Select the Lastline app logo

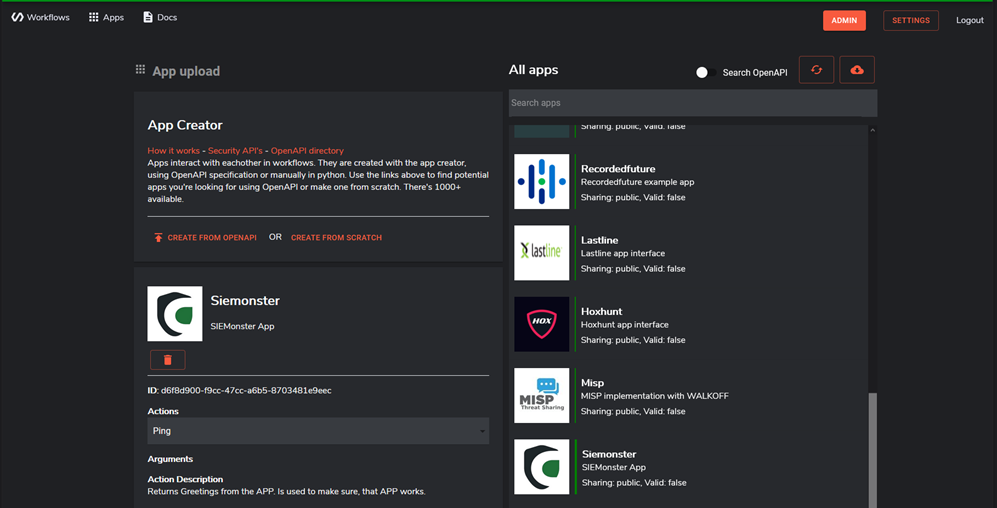click(x=542, y=252)
